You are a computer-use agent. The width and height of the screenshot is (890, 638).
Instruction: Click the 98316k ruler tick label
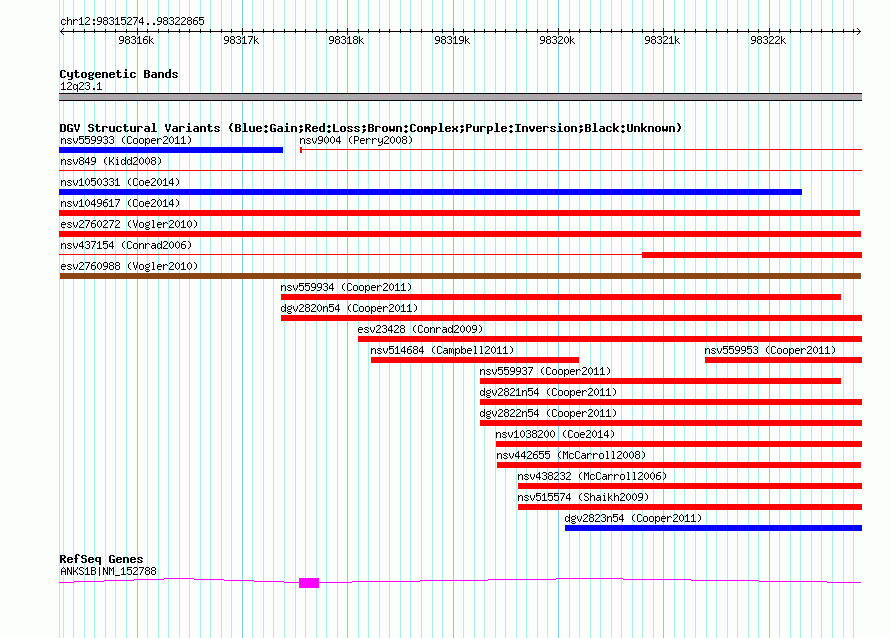[x=136, y=40]
